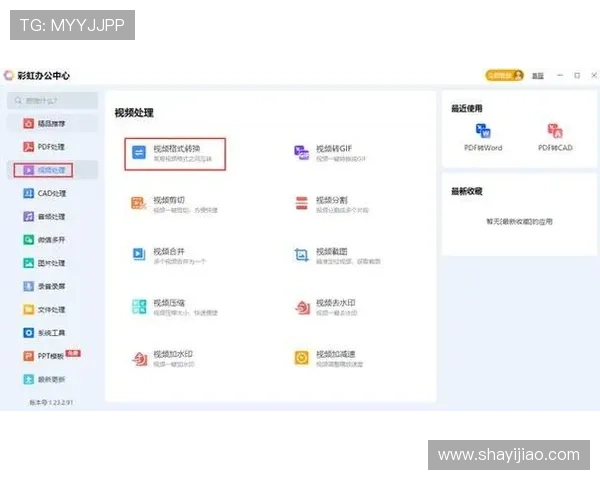This screenshot has height=480, width=600.
Task: Focus the sidebar search box
Action: (52, 101)
